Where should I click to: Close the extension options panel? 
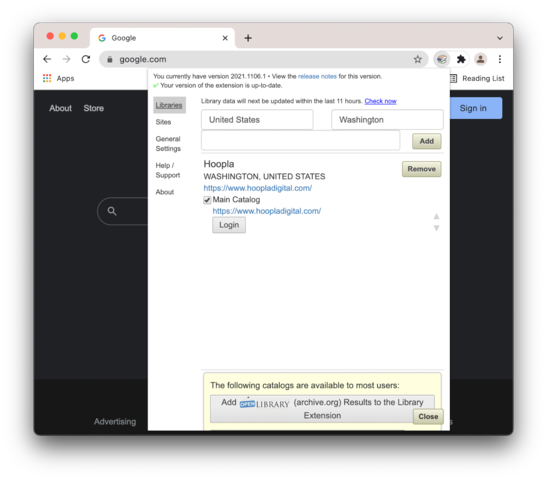click(x=428, y=417)
